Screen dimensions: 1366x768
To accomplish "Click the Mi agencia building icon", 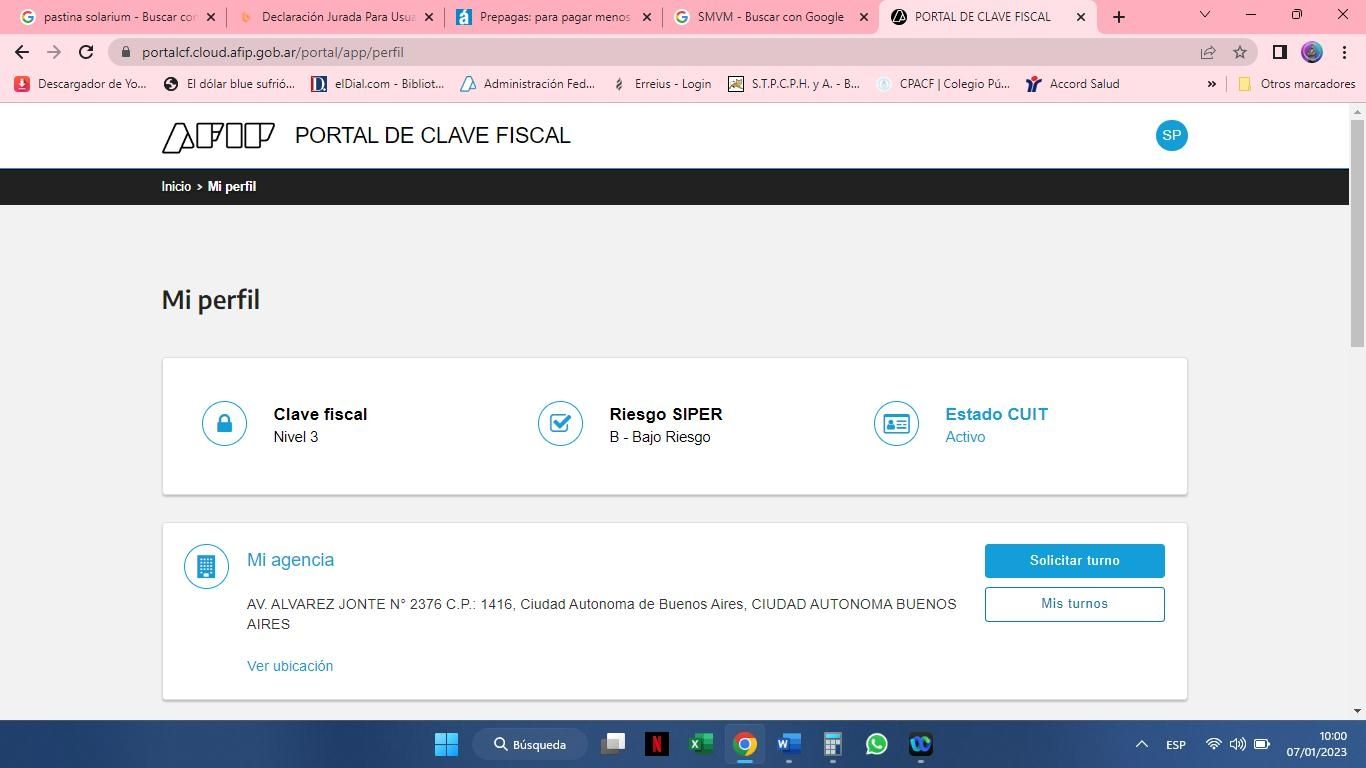I will 206,567.
